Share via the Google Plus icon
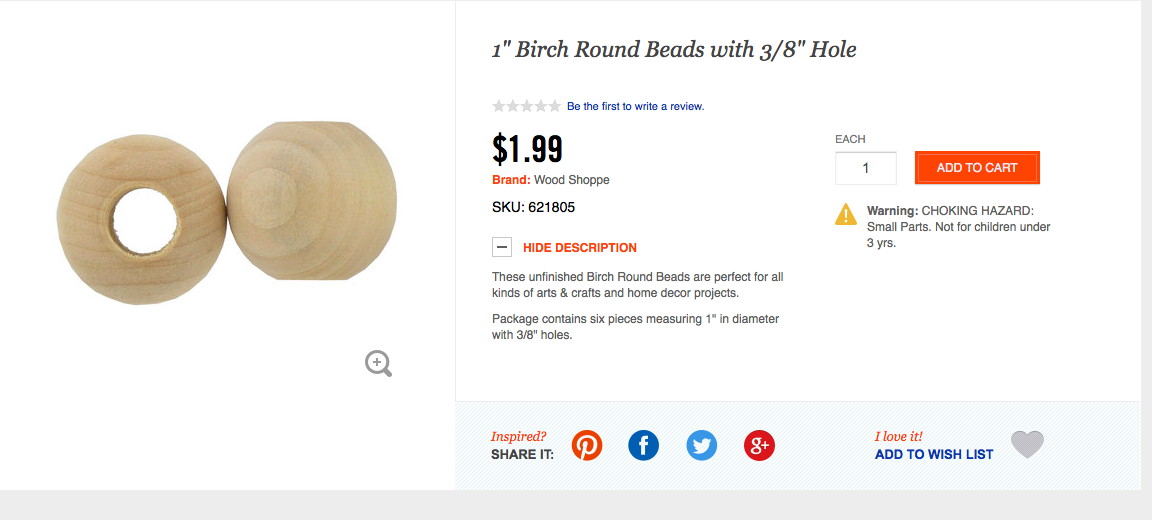The width and height of the screenshot is (1152, 520). [x=759, y=445]
